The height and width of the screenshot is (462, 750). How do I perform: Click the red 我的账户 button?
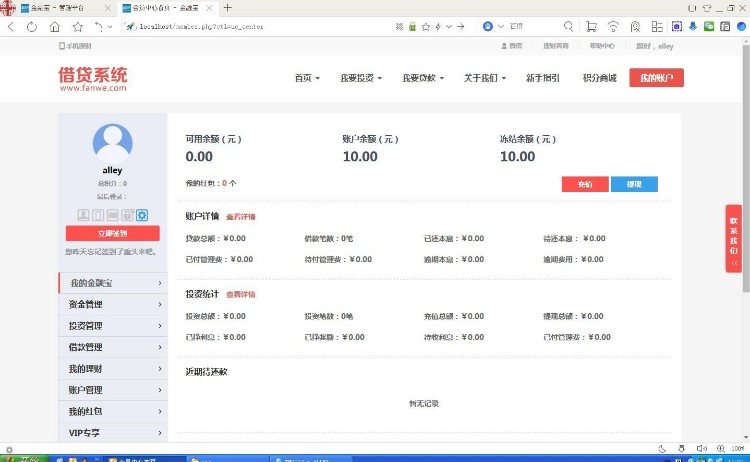(656, 78)
